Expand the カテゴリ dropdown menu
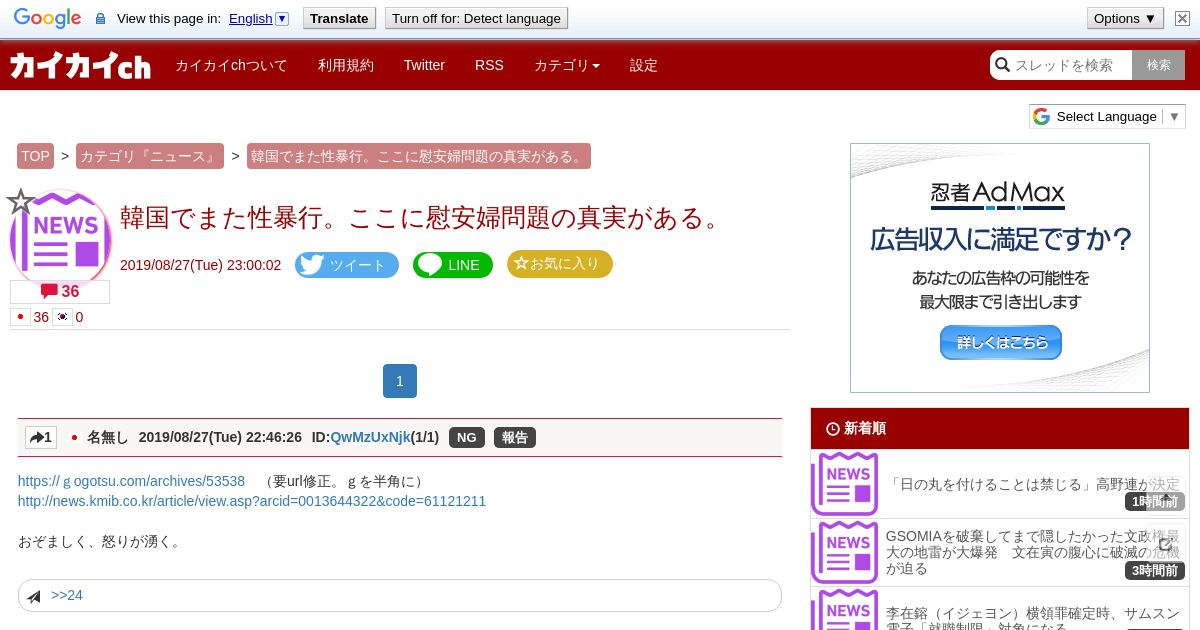 point(567,65)
